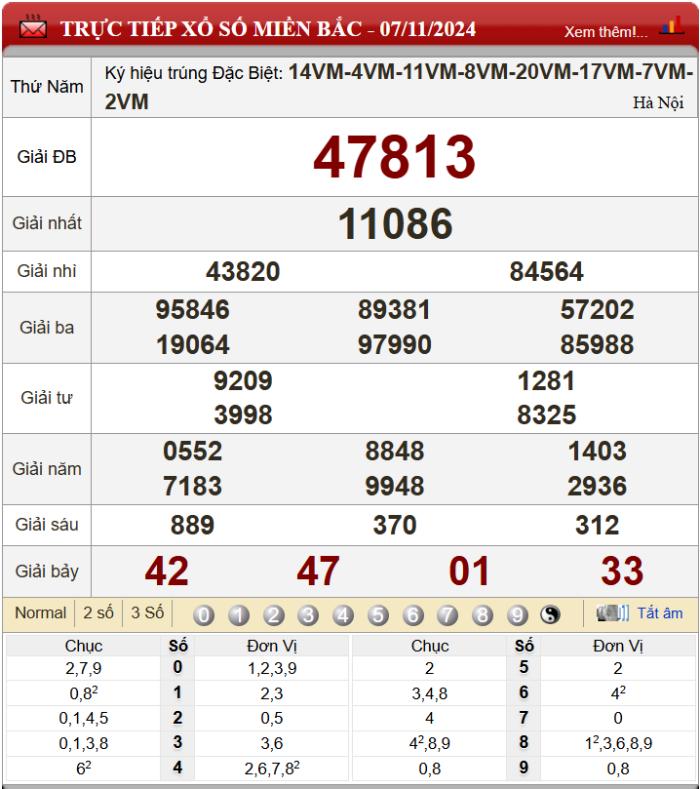
Task: Click Chục value 0,1,3,8 for row 3
Action: pyautogui.click(x=84, y=743)
